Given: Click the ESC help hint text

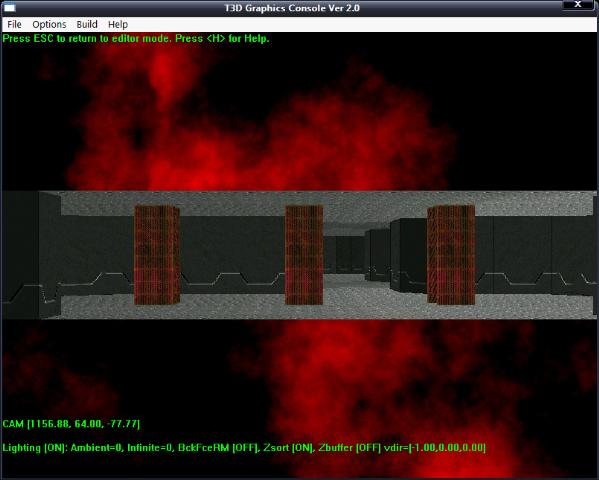Looking at the screenshot, I should pos(136,39).
